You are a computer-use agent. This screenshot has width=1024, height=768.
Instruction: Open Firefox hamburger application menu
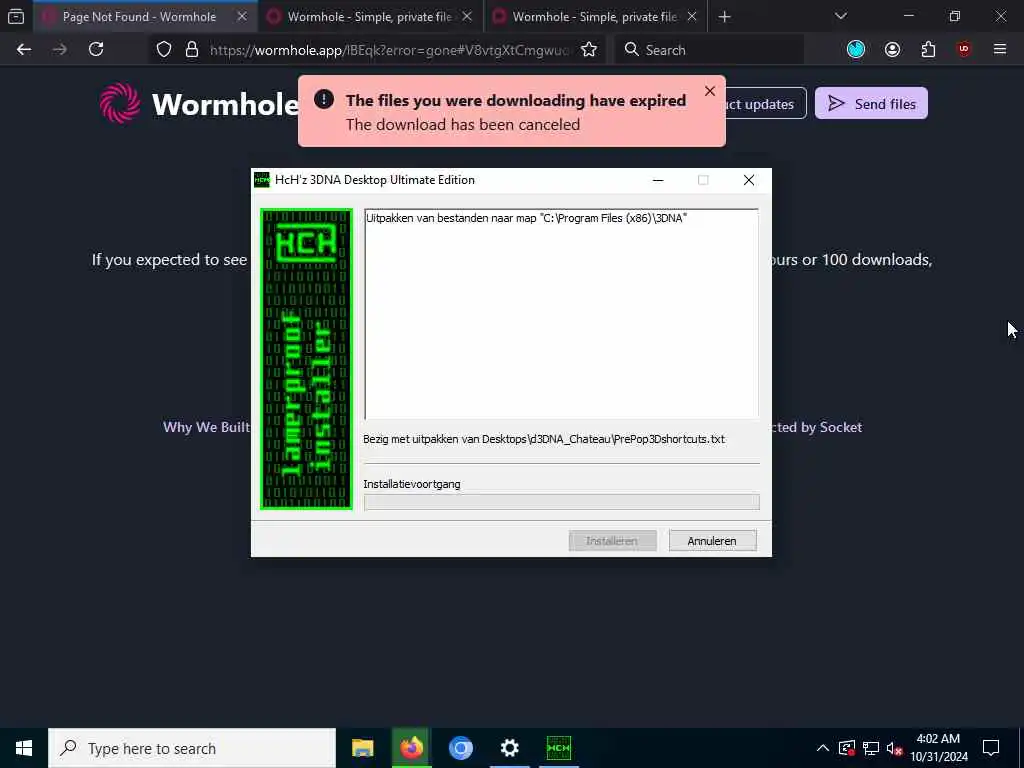click(1000, 50)
